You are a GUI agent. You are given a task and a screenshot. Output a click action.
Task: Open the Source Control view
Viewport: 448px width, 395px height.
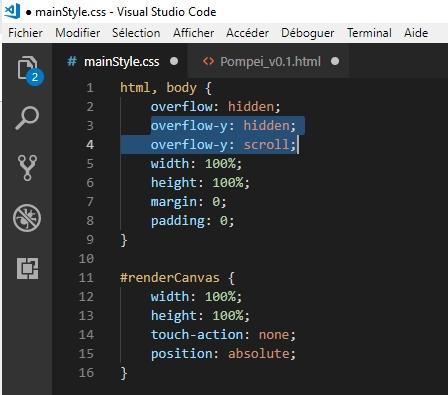click(x=27, y=167)
